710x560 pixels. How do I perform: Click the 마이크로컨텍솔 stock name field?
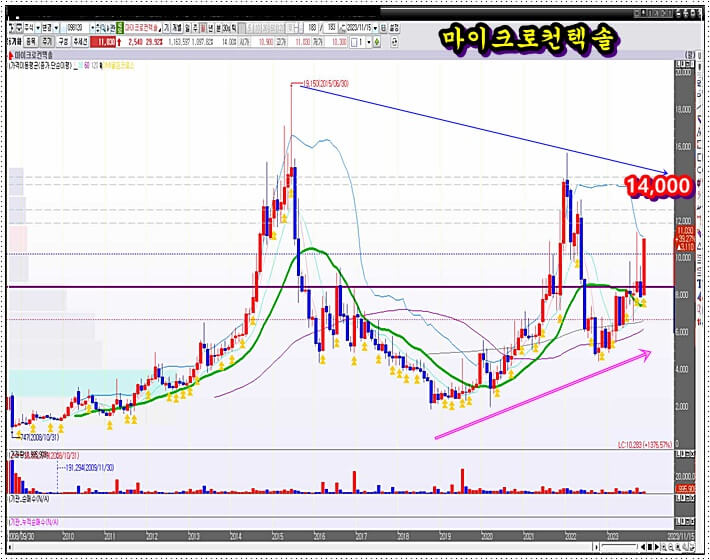pyautogui.click(x=143, y=28)
